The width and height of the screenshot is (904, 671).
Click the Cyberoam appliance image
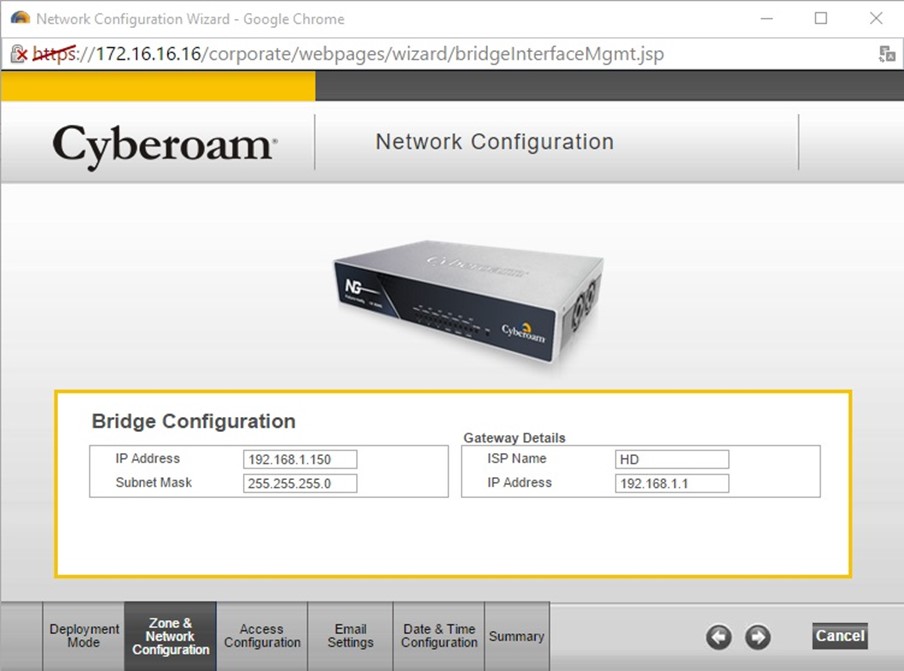click(468, 301)
